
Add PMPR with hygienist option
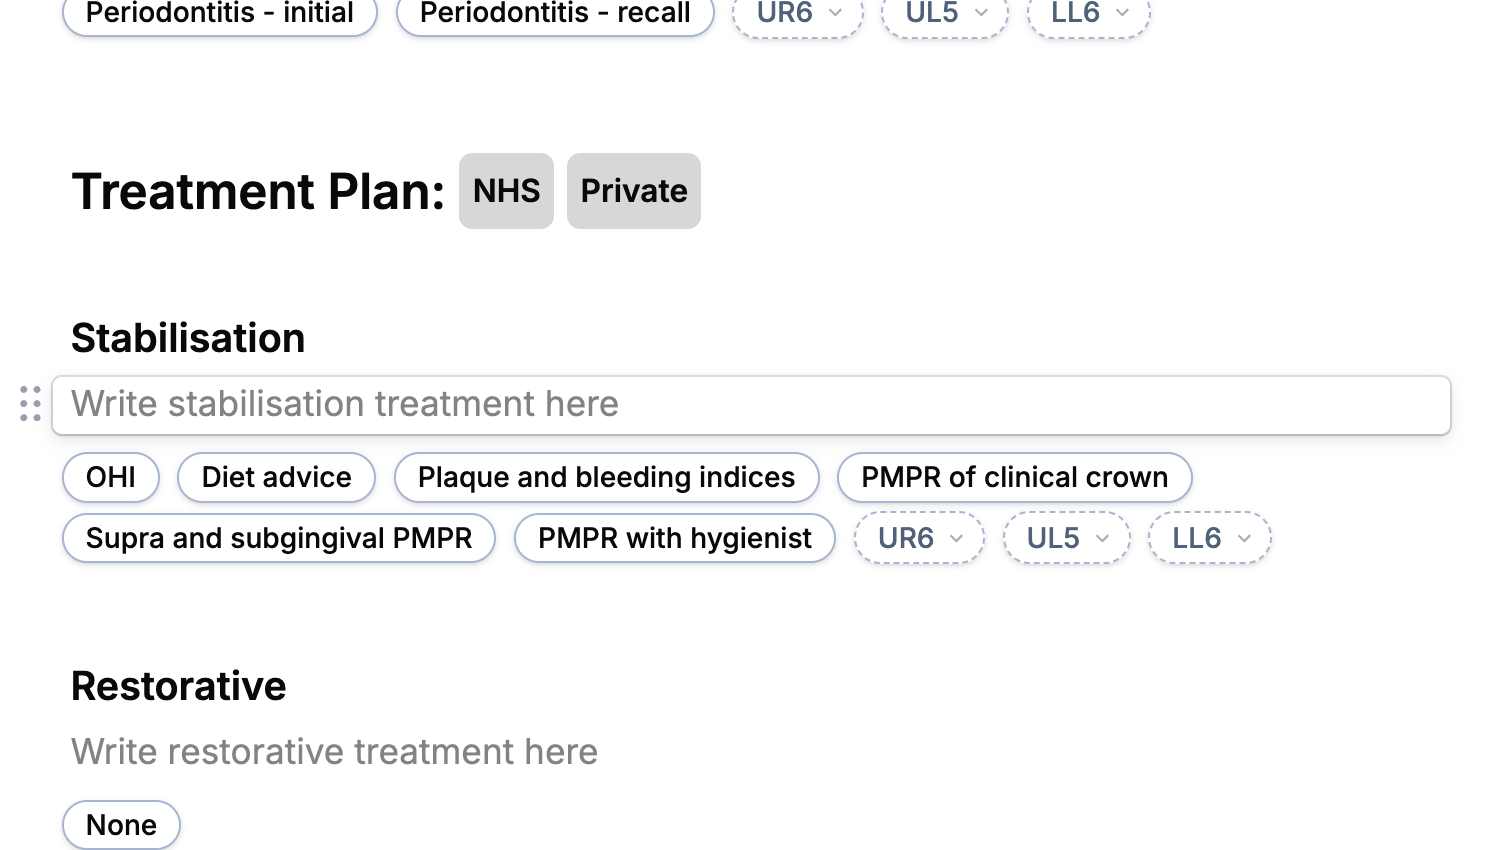tap(674, 539)
